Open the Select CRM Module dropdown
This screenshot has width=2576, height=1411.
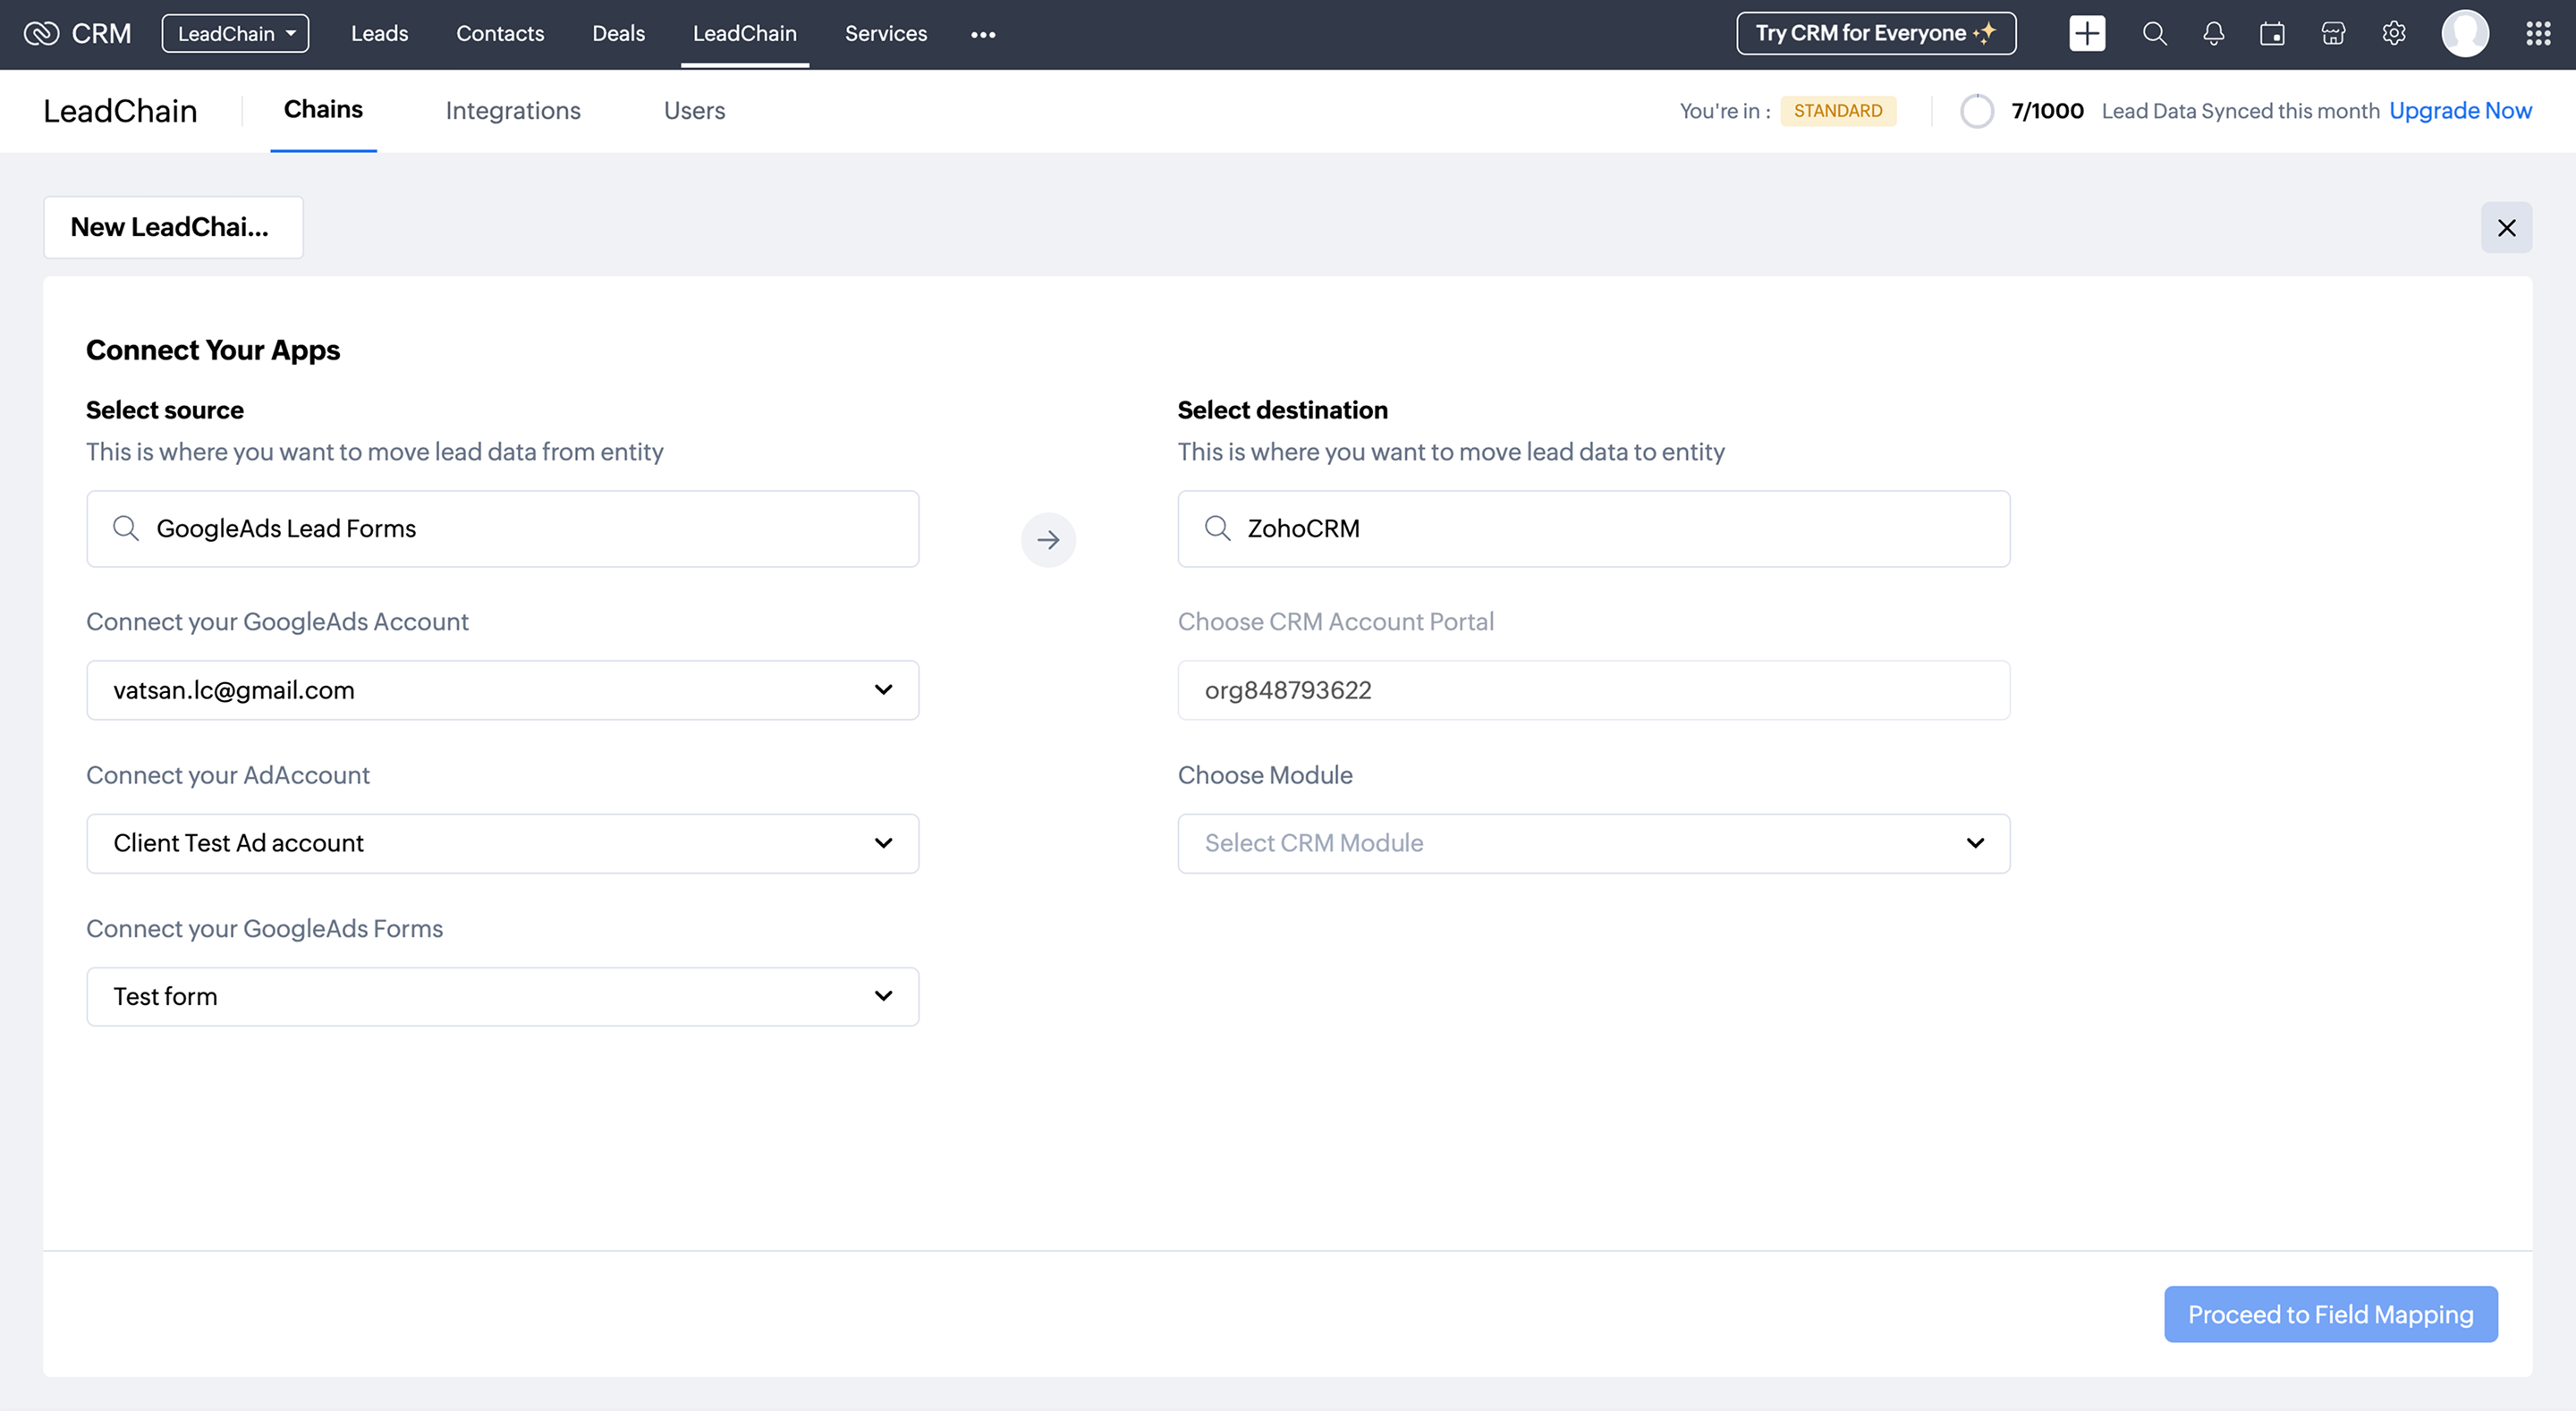pyautogui.click(x=1593, y=843)
